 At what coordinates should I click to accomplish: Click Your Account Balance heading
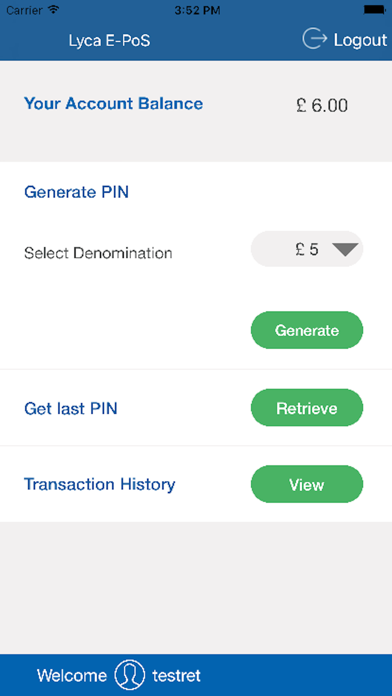(x=114, y=103)
